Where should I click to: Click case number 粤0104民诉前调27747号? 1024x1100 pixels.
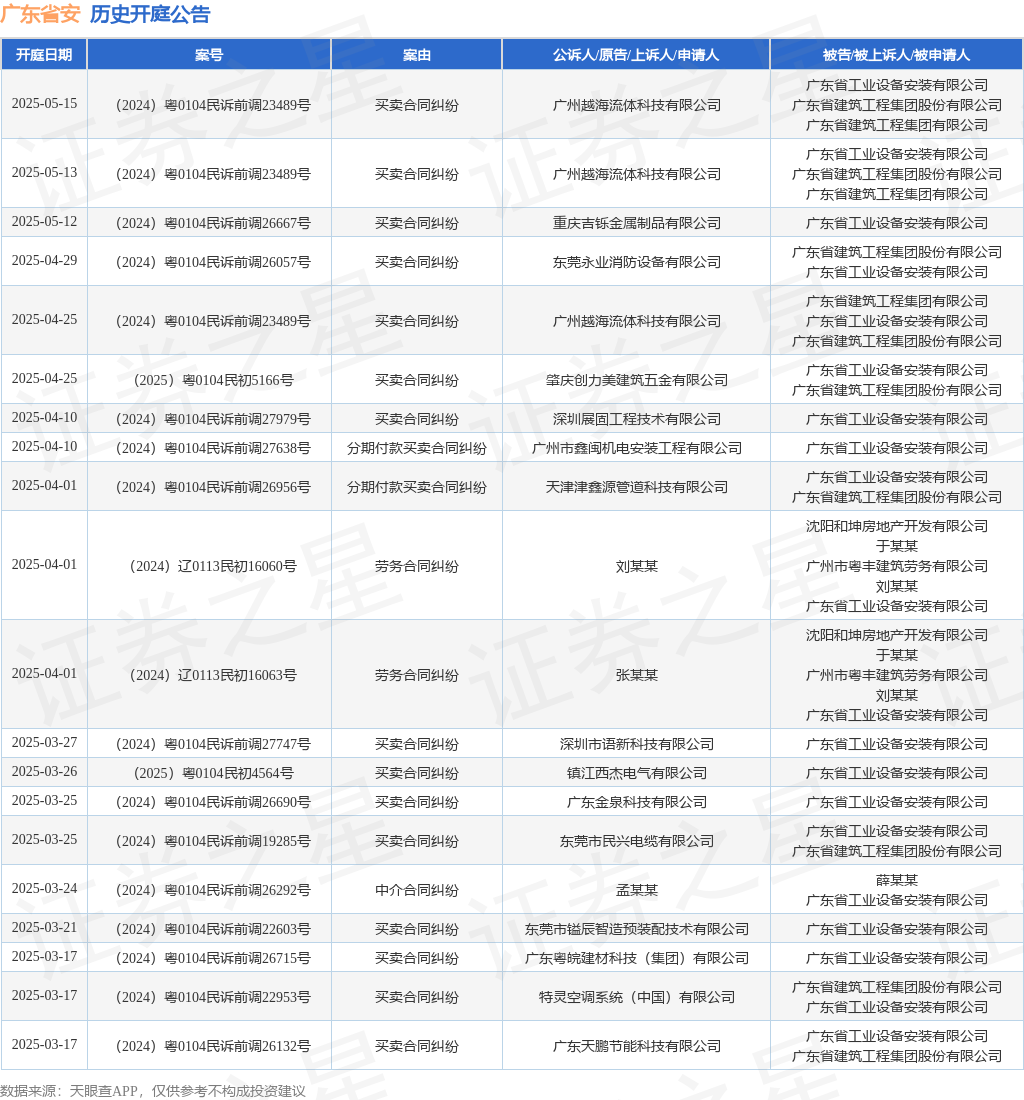click(x=213, y=744)
